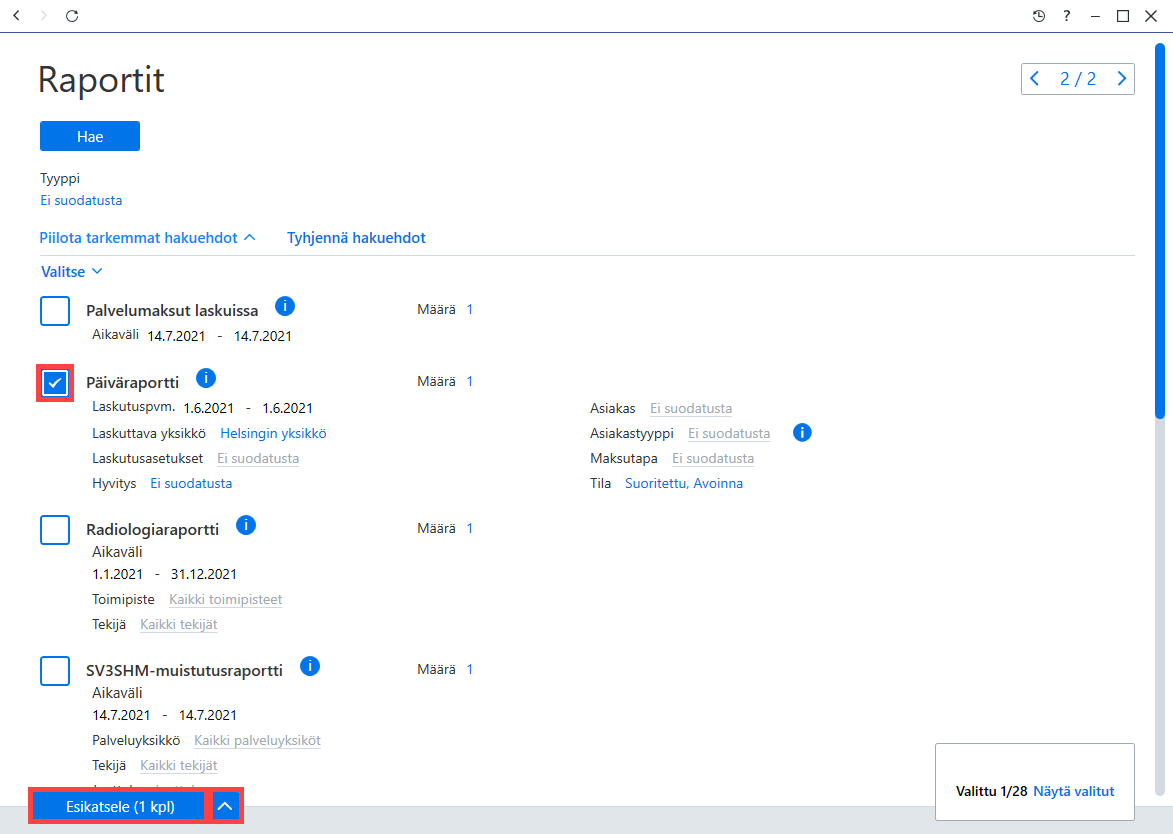Go to previous page in pager
The image size is (1173, 834).
(1035, 79)
